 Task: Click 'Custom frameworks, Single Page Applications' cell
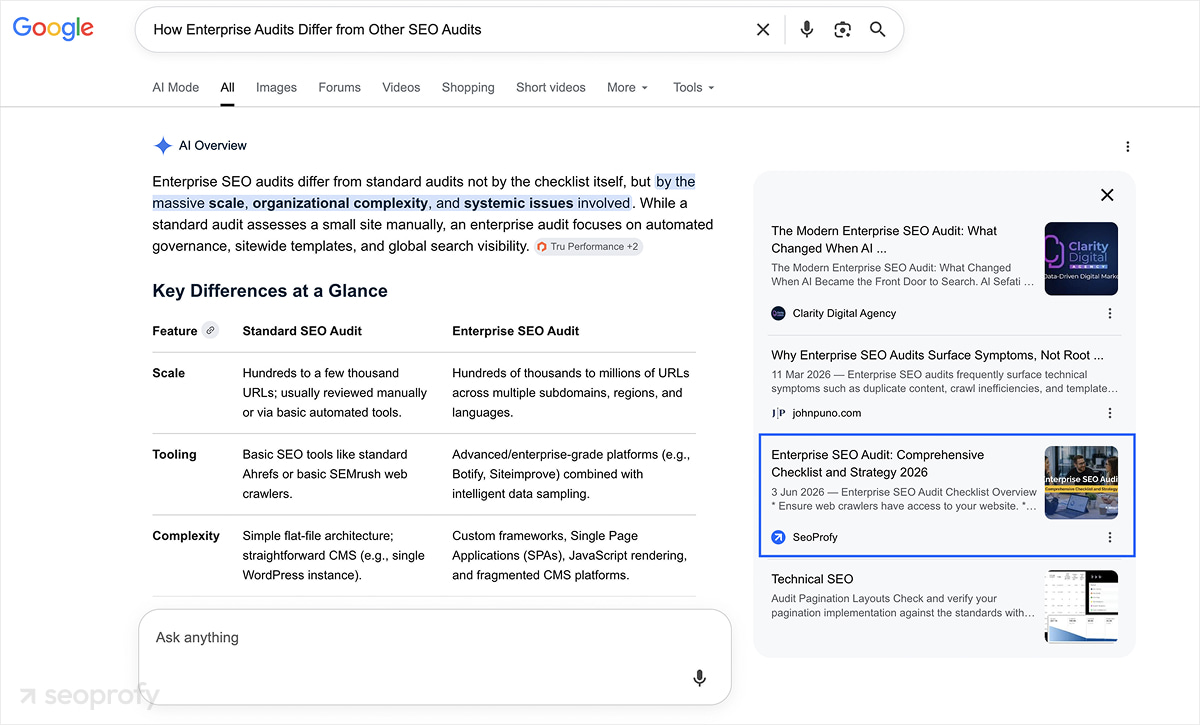(x=569, y=556)
